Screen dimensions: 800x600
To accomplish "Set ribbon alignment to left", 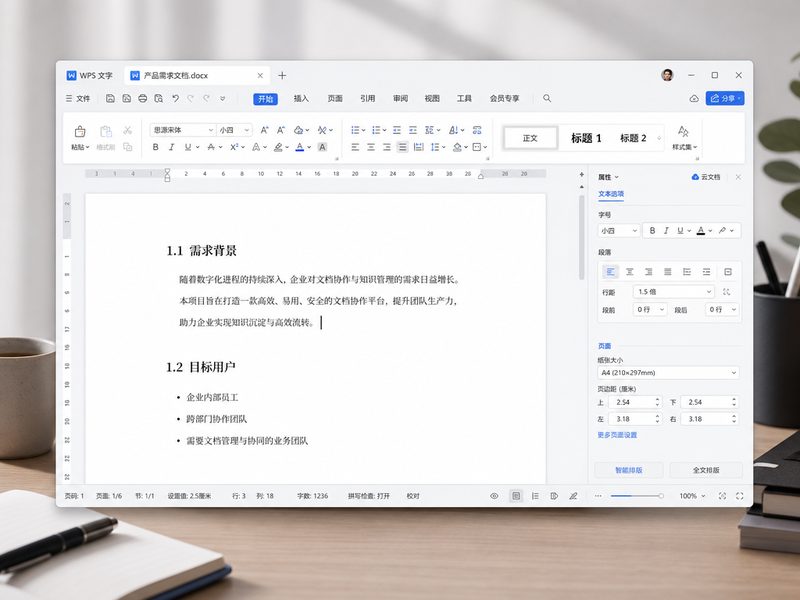I will [355, 147].
